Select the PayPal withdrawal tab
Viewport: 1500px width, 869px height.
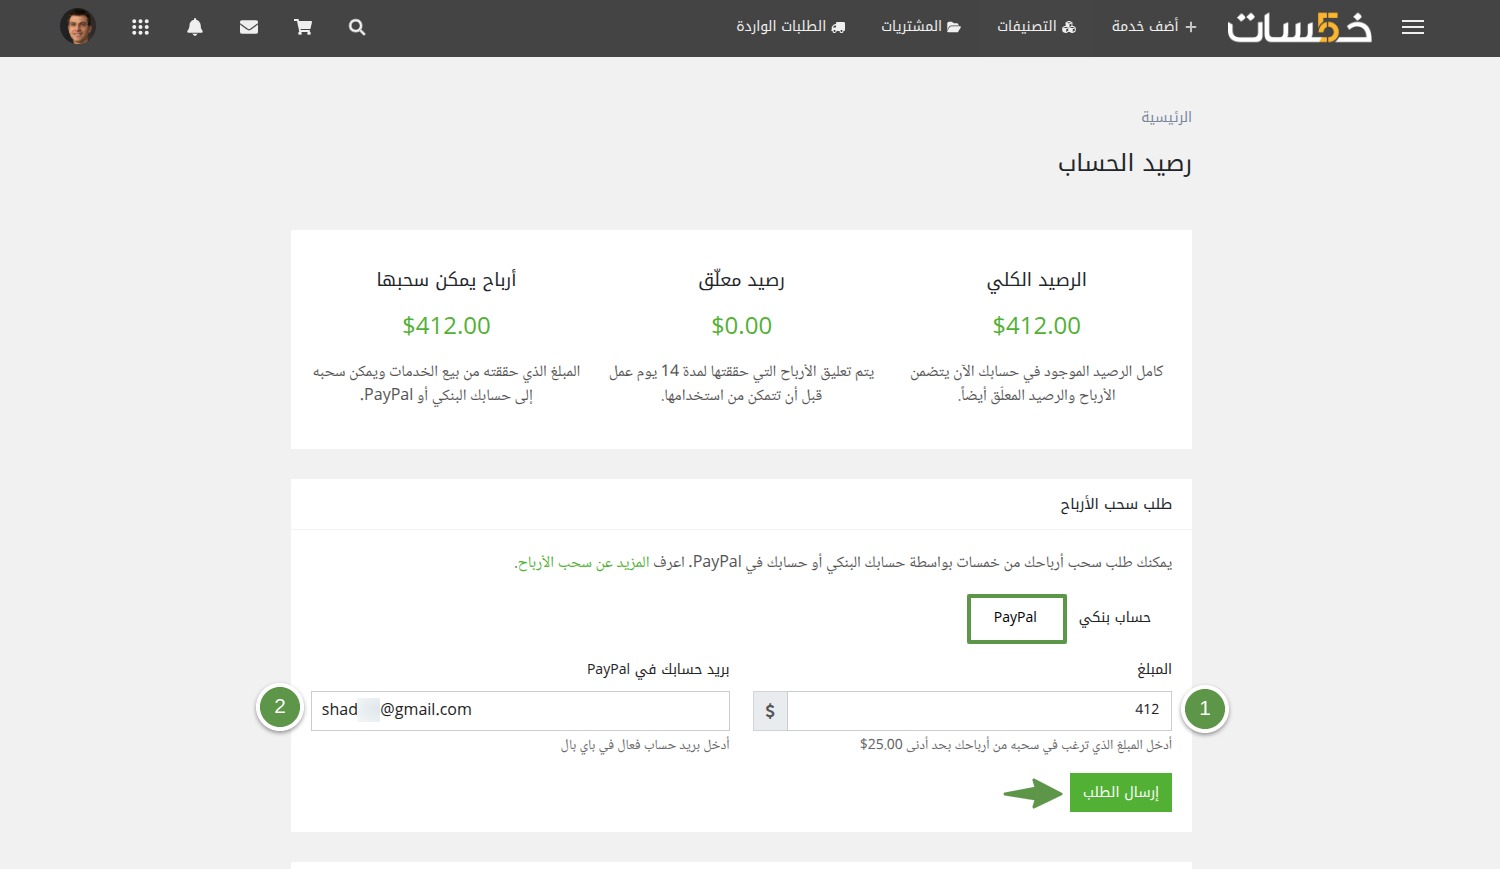1016,618
